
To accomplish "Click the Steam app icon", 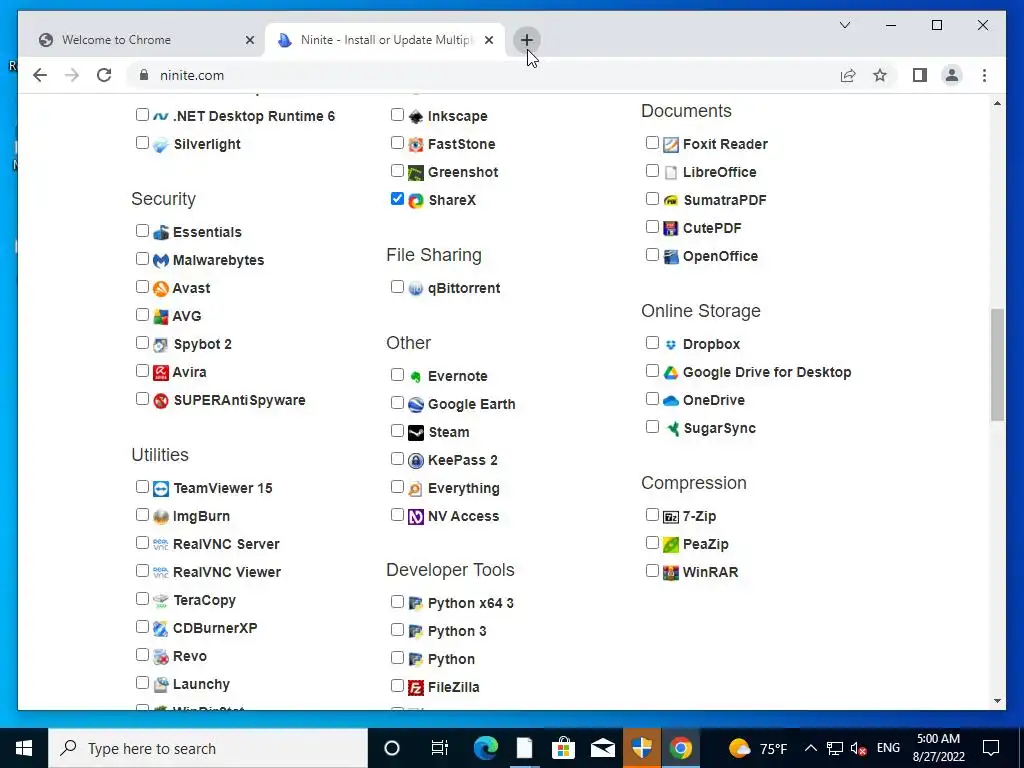I will 416,432.
